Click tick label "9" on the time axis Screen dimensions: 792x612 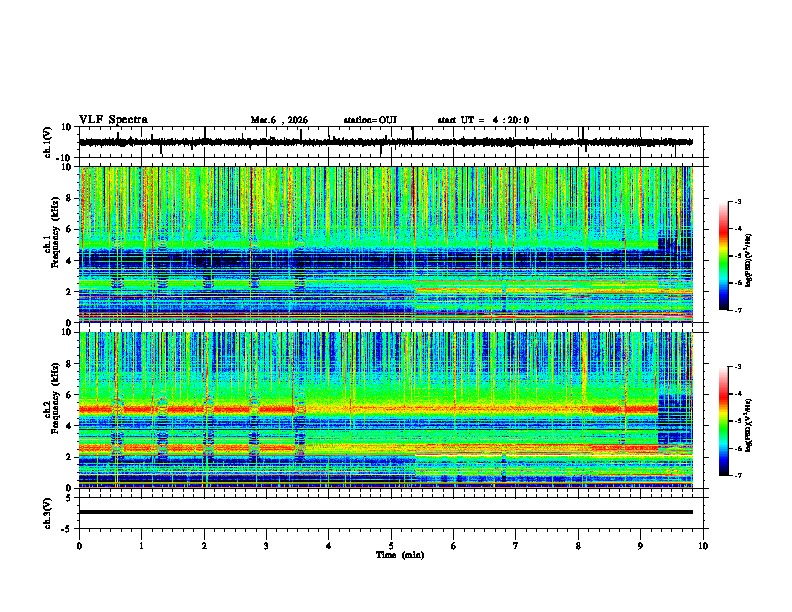[x=640, y=546]
